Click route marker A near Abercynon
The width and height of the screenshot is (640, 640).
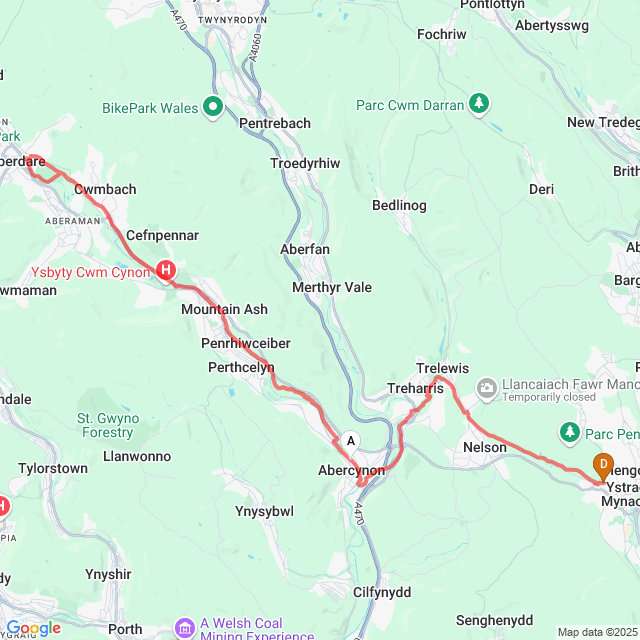tap(351, 442)
